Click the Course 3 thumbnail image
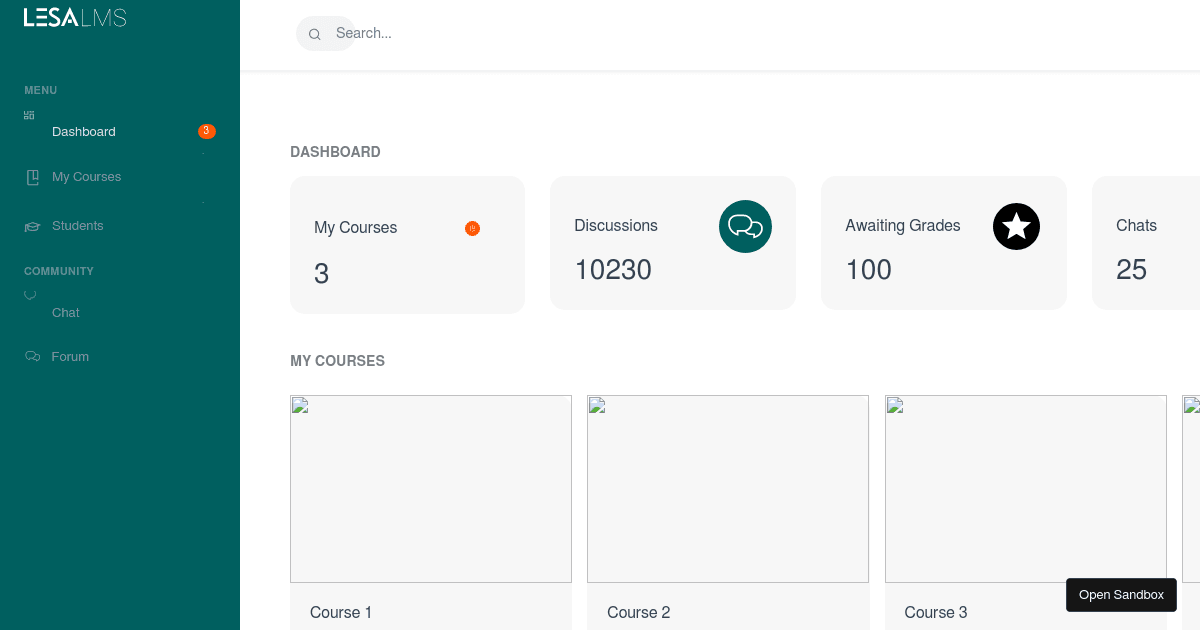Screen dimensions: 1200x630 coord(1025,489)
